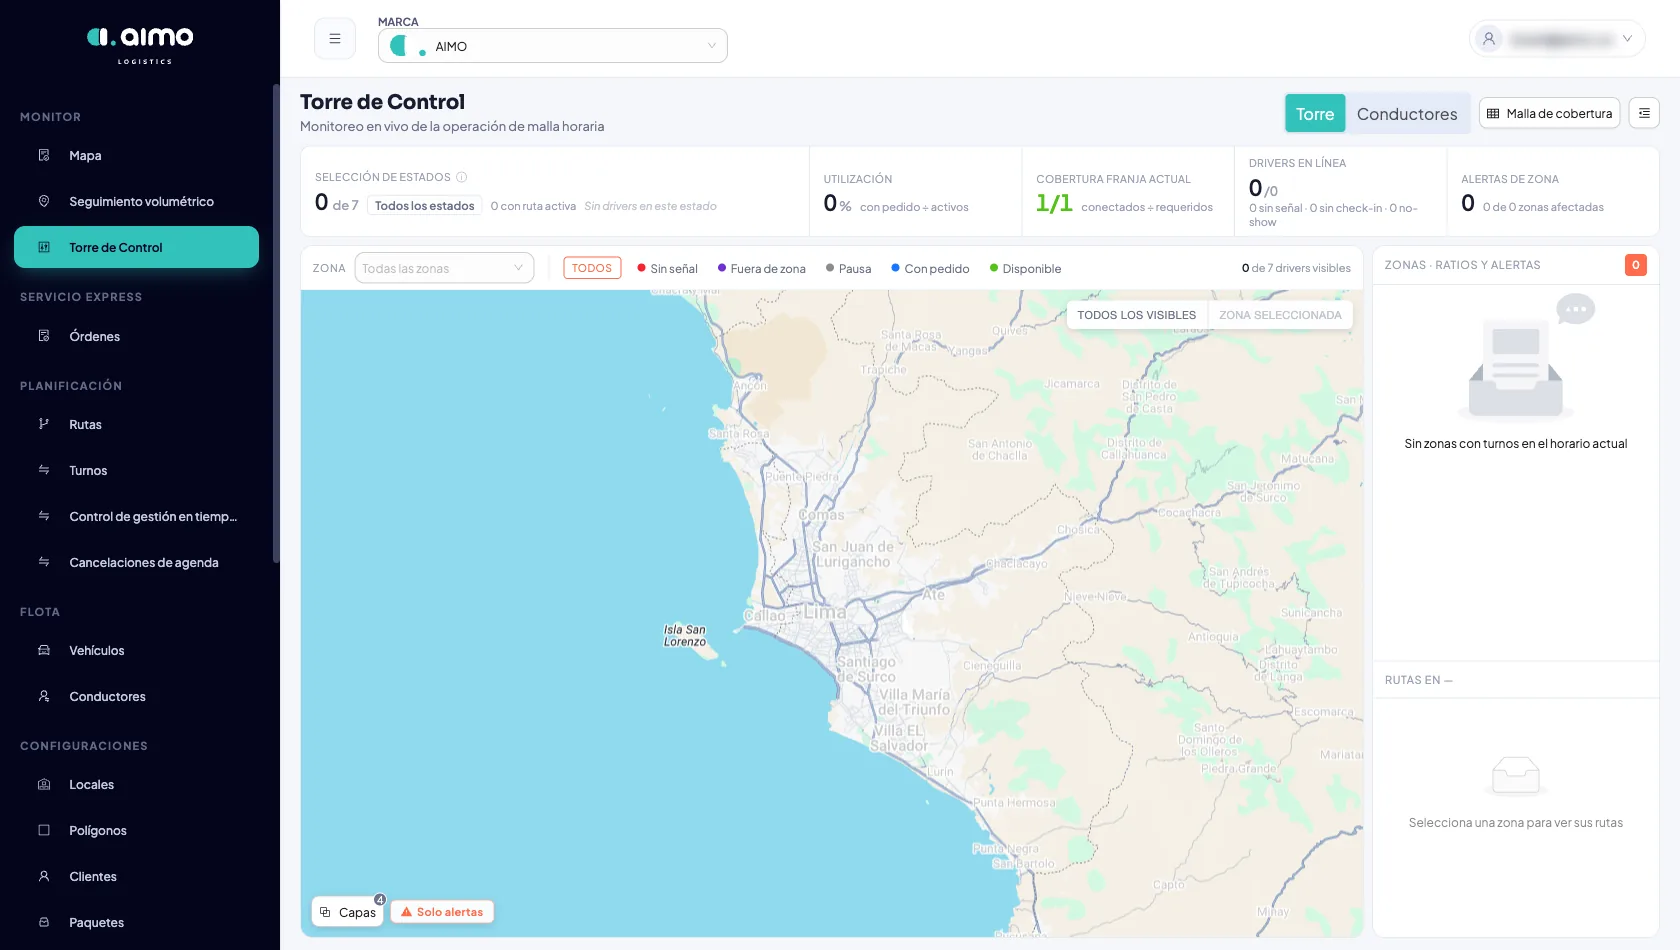Expand the Marca AIMO dropdown
This screenshot has height=950, width=1680.
(x=553, y=46)
